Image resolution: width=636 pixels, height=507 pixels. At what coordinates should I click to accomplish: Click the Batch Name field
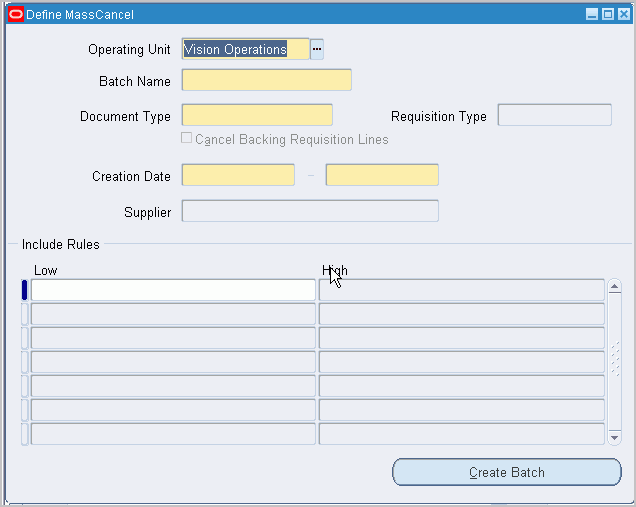click(266, 80)
